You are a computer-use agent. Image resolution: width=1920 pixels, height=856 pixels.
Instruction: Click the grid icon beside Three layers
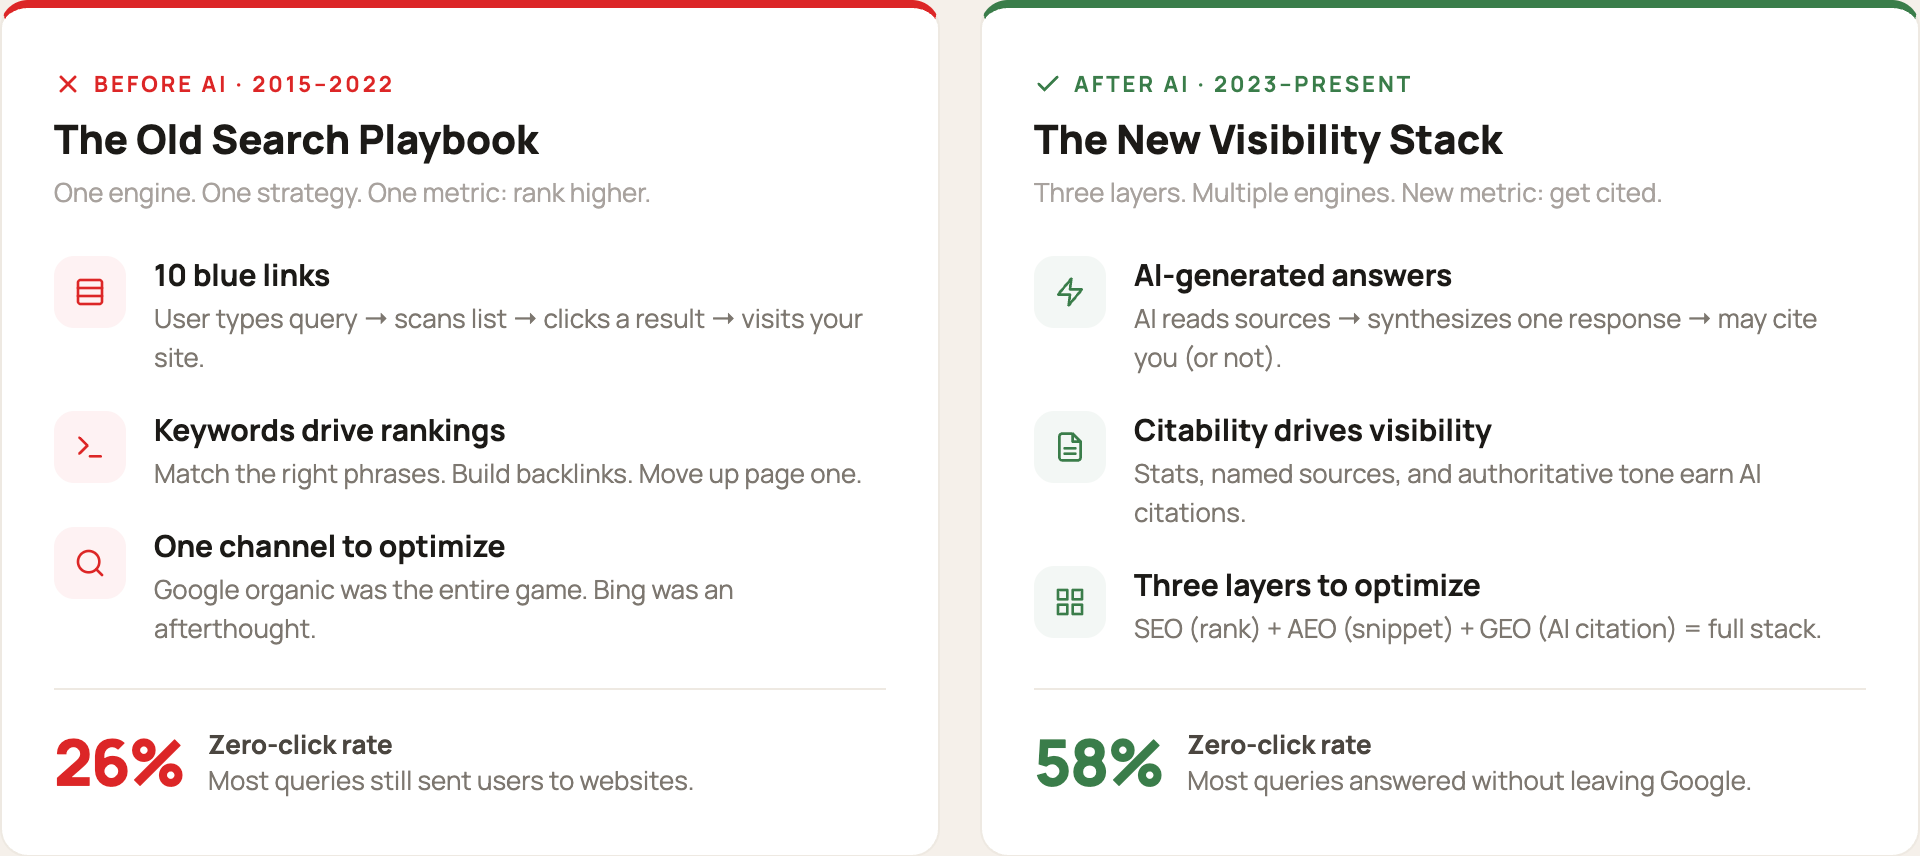point(1070,602)
